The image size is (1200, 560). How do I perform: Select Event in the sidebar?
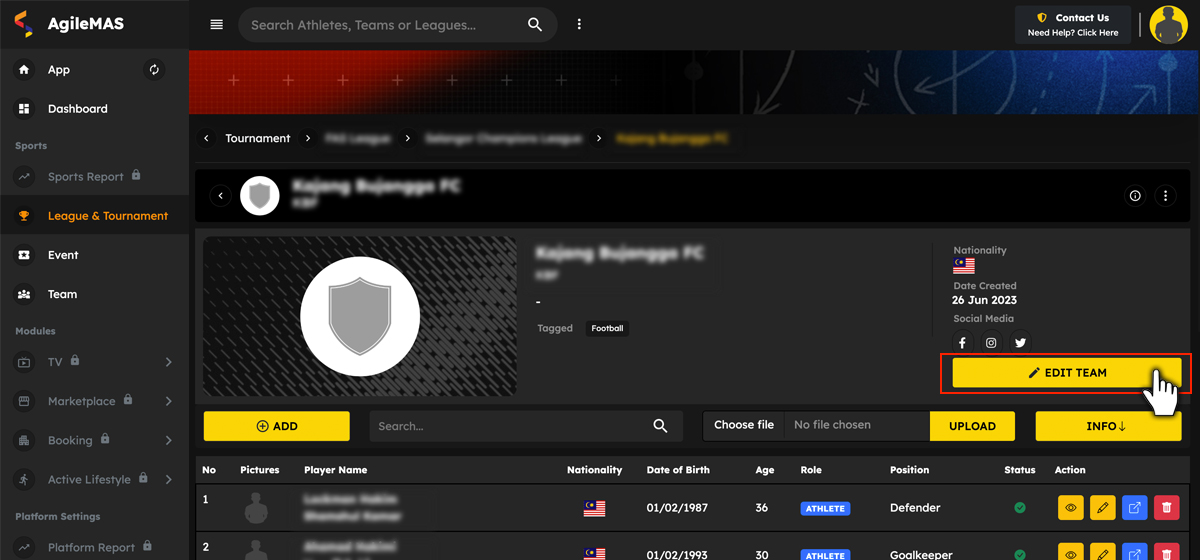point(62,255)
